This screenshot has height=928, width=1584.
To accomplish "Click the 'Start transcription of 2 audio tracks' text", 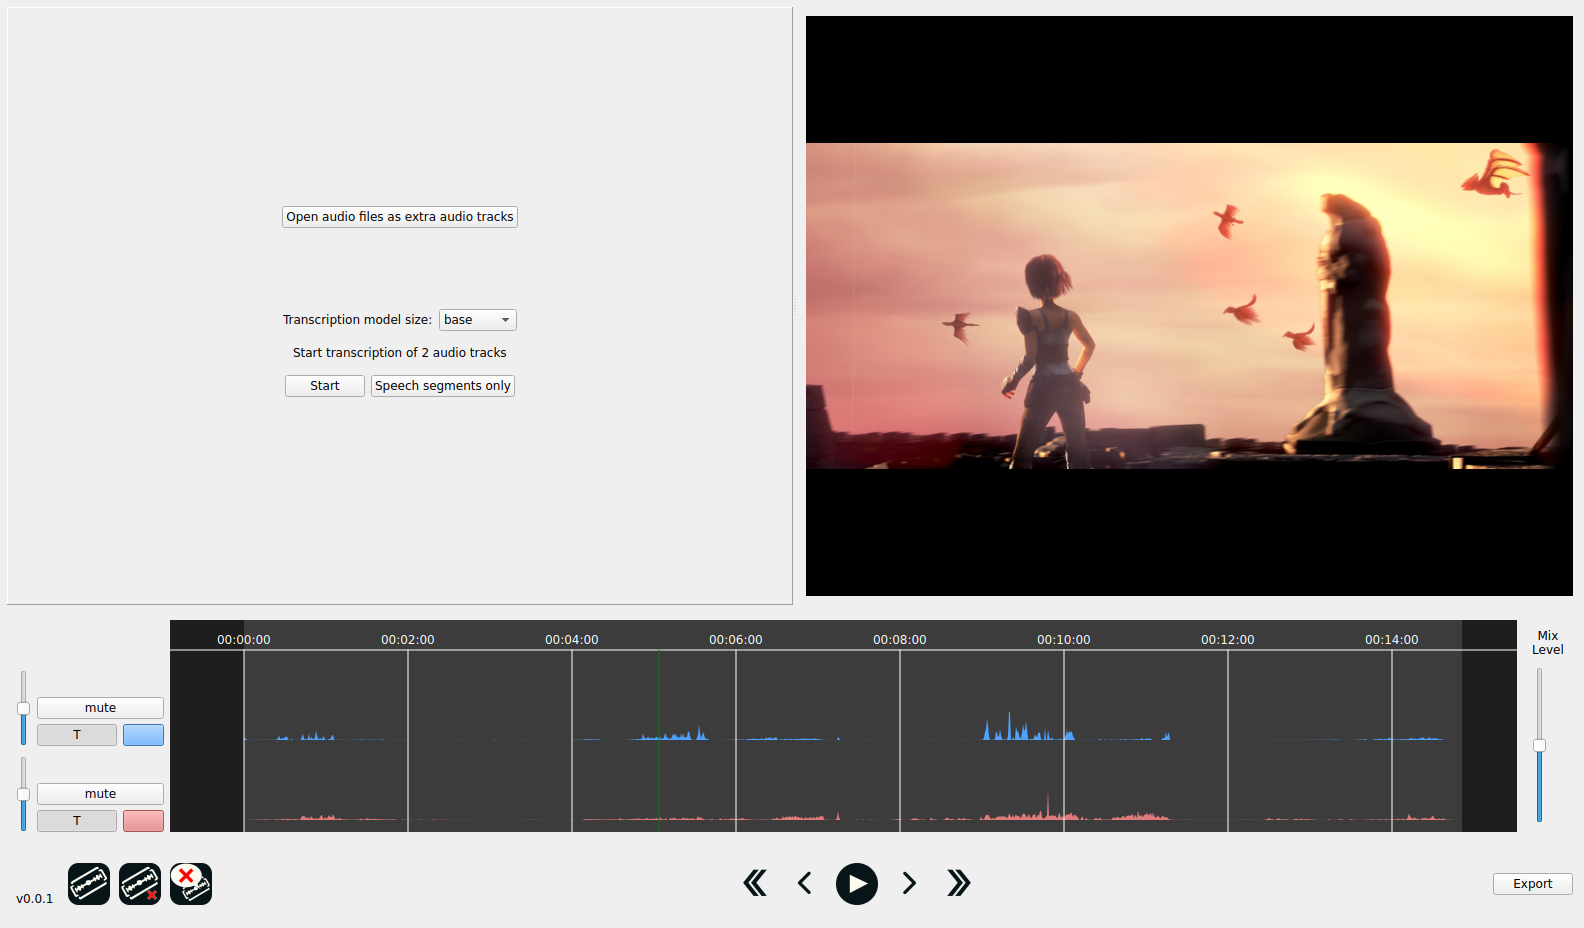I will (x=400, y=353).
